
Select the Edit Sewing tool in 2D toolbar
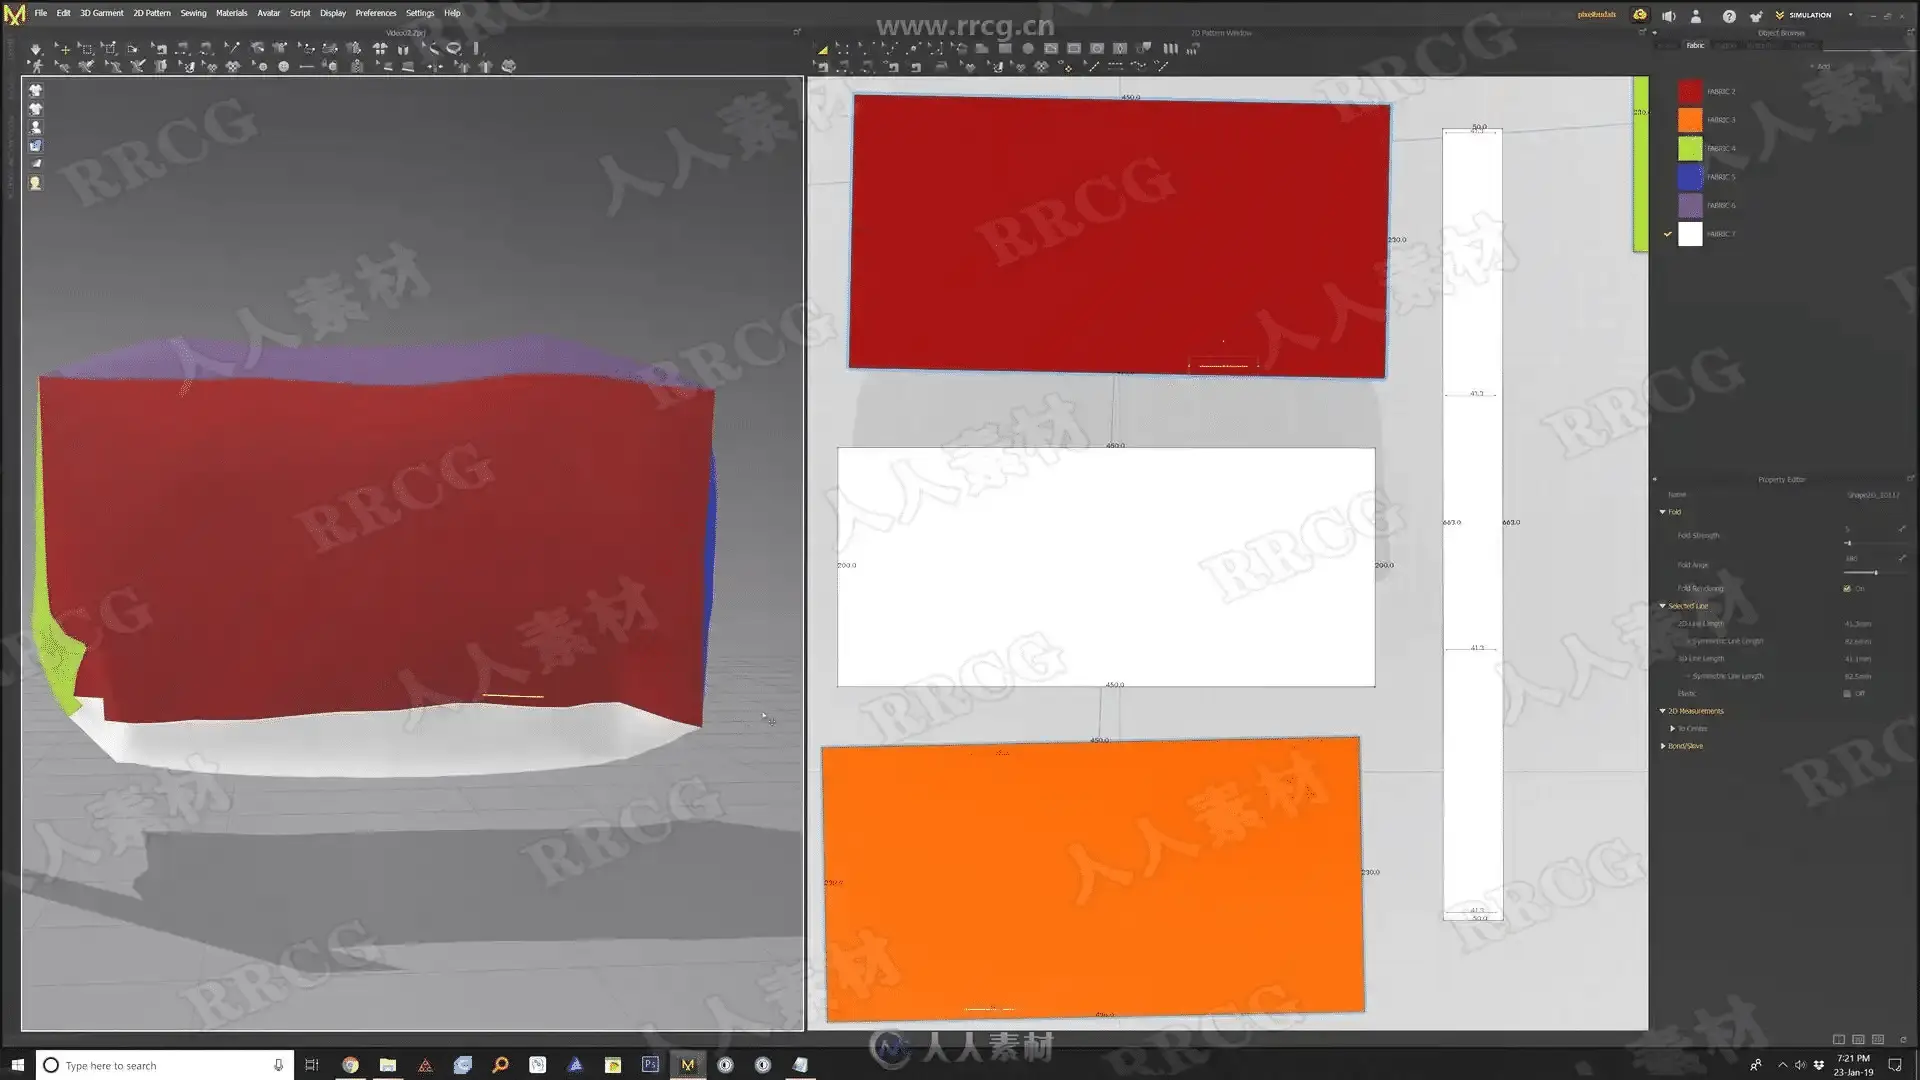(x=821, y=67)
